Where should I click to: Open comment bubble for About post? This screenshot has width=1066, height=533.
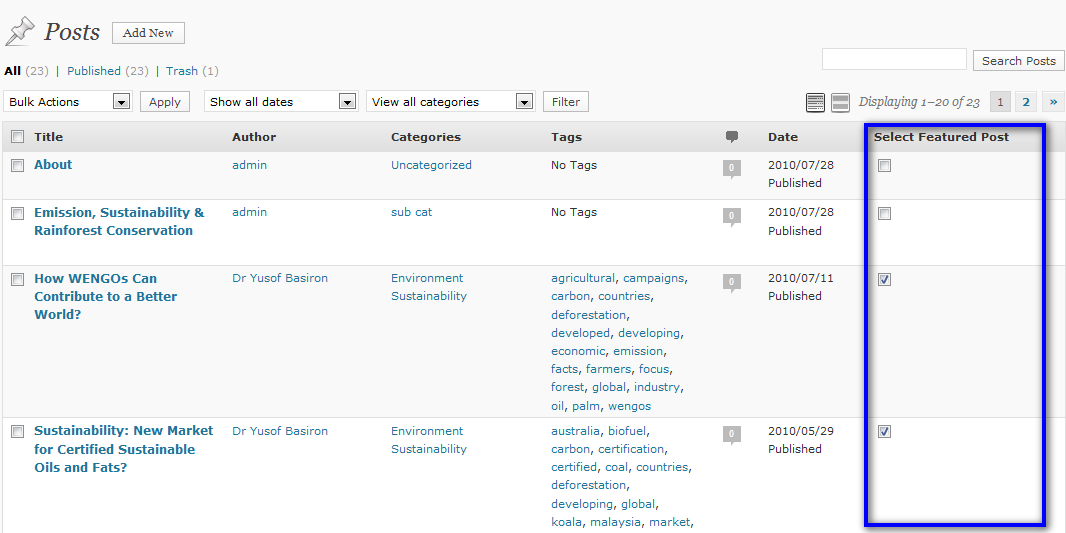732,168
